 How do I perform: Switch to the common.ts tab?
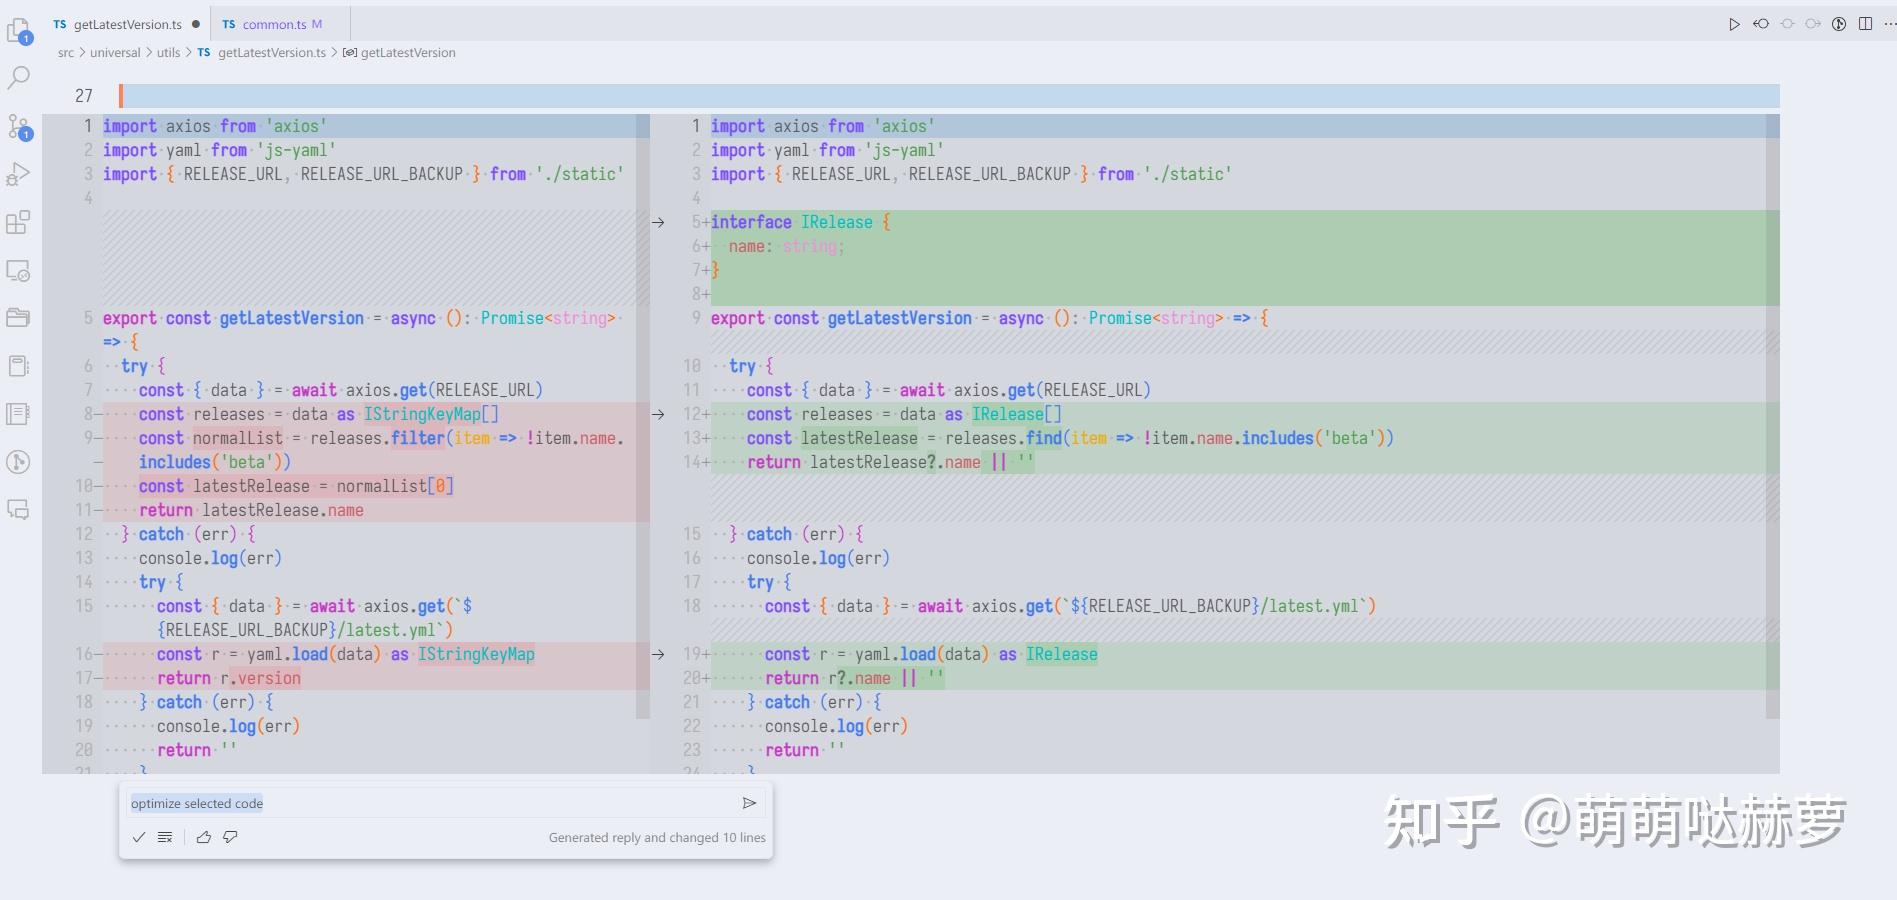click(272, 23)
